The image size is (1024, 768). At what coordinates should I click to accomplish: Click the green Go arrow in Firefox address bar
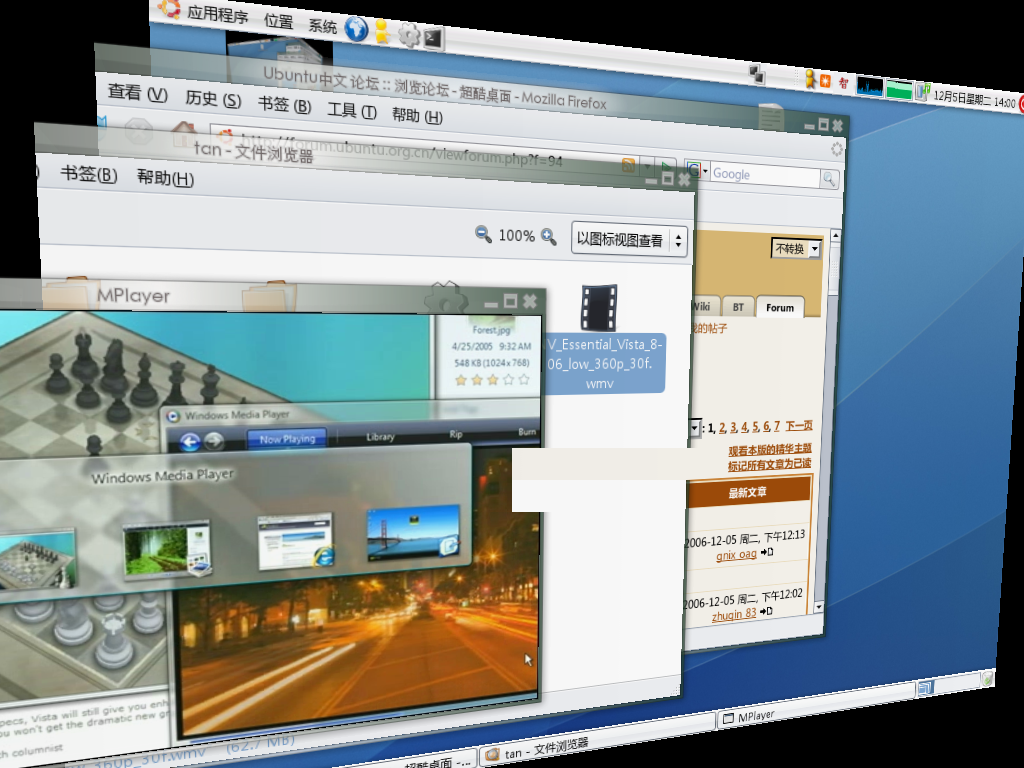[x=665, y=167]
